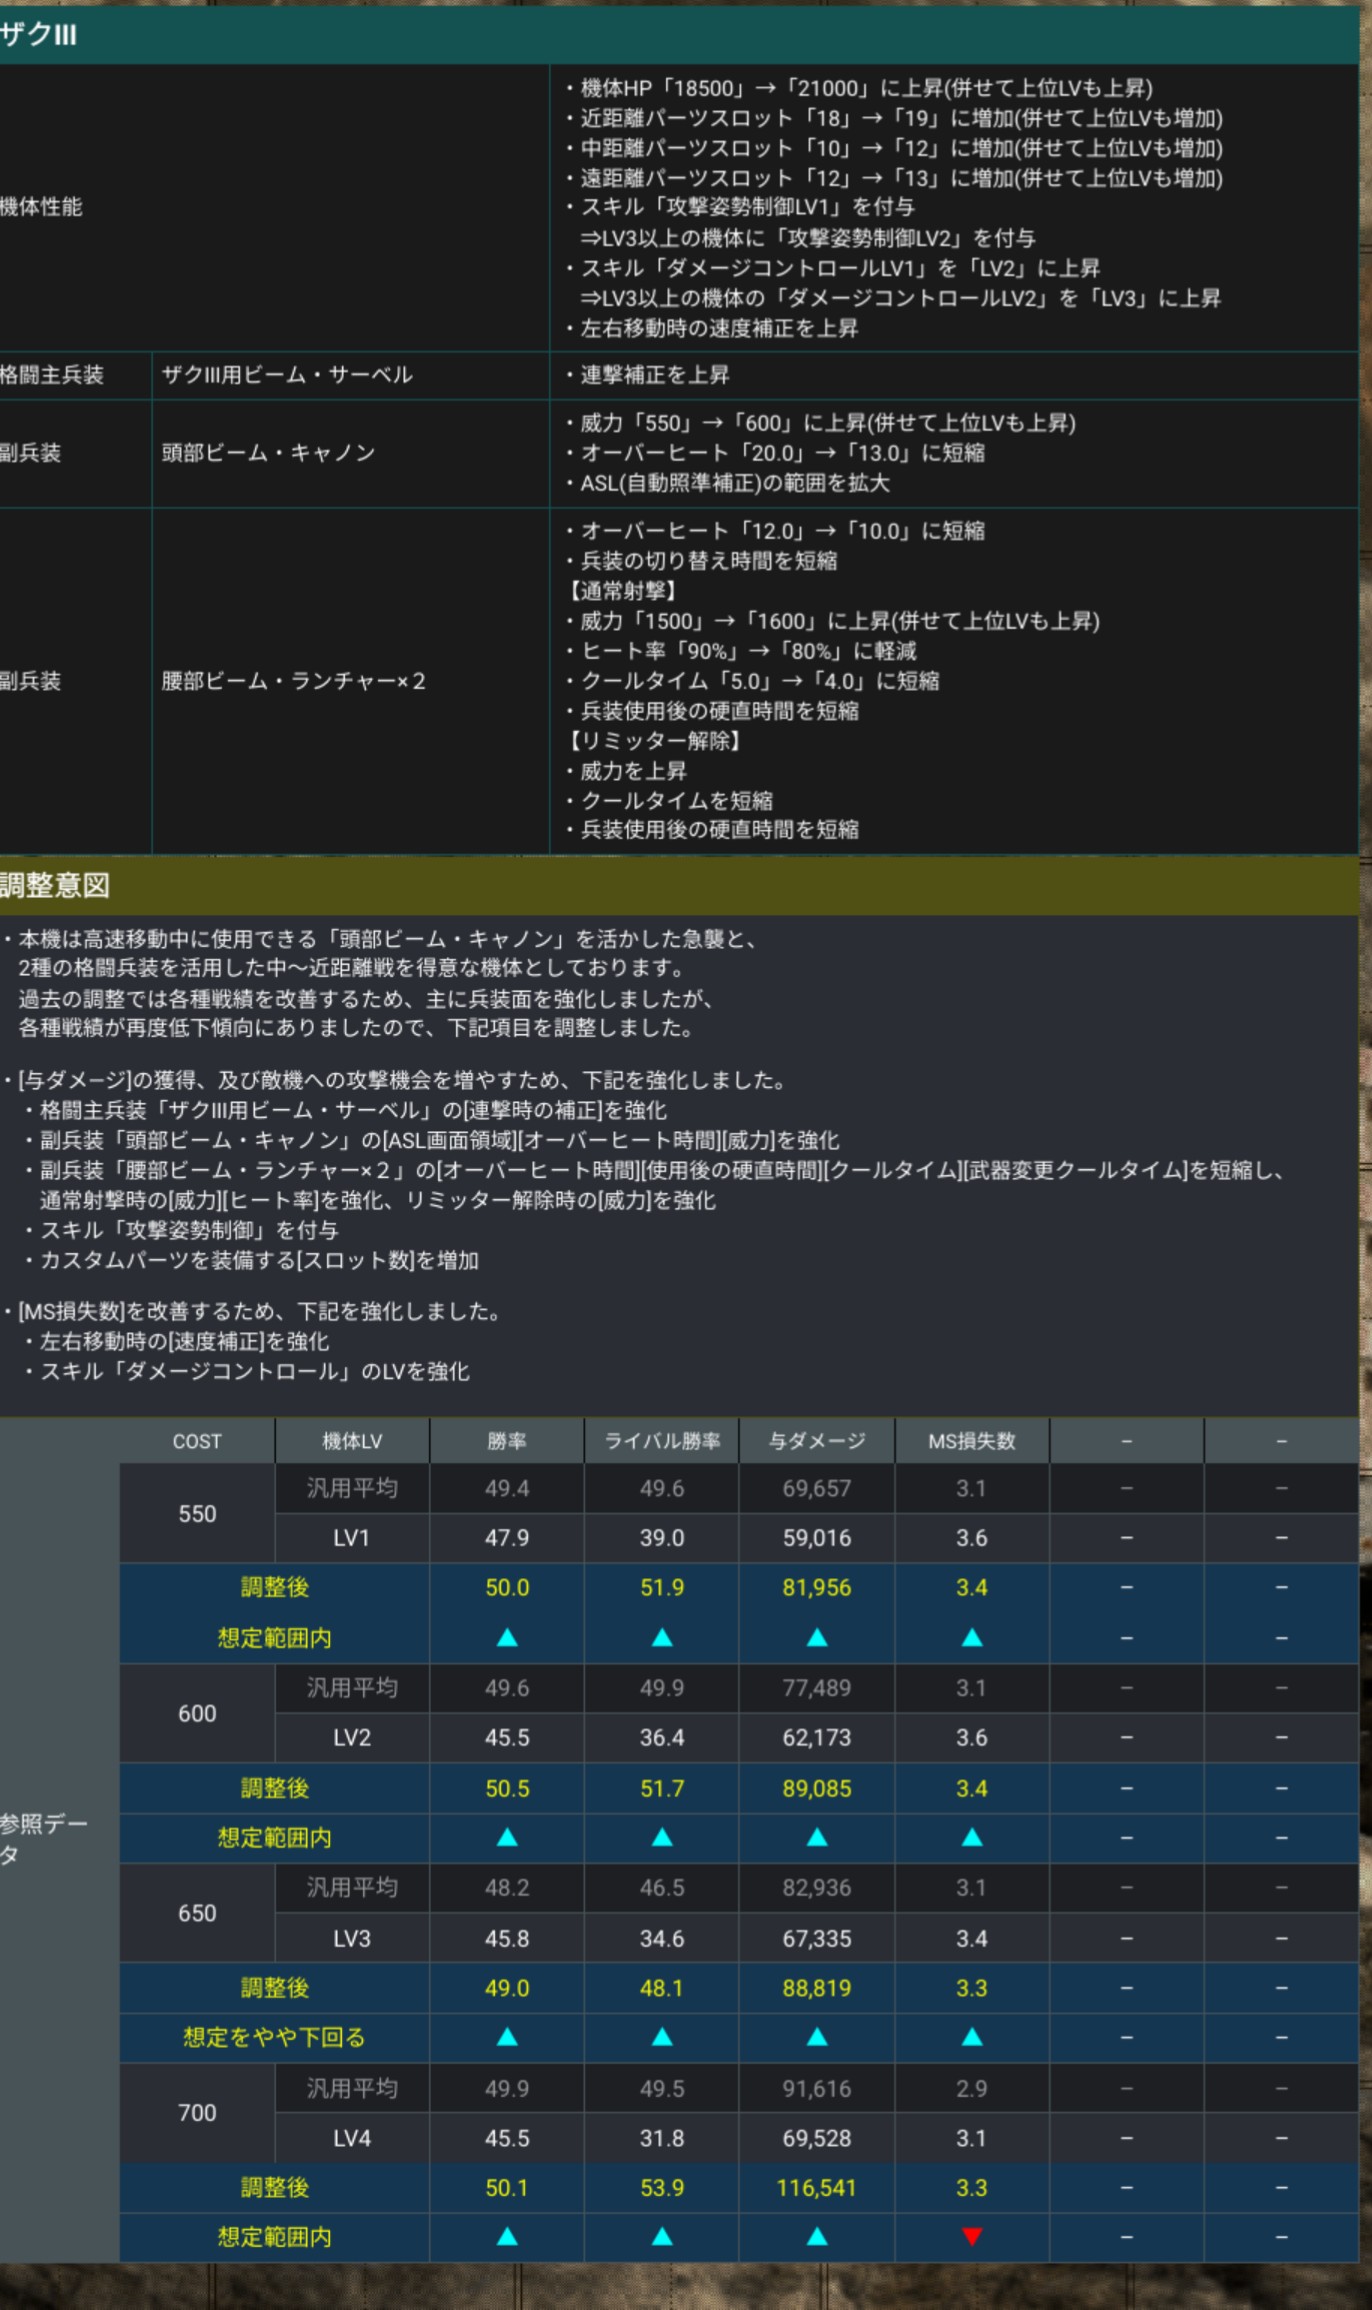The height and width of the screenshot is (2310, 1372).
Task: Click the 31.8 rival win rate value
Action: [x=662, y=2138]
